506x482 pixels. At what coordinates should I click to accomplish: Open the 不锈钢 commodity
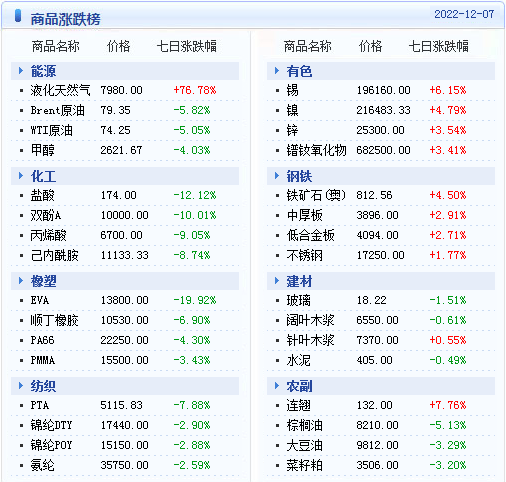pos(305,255)
